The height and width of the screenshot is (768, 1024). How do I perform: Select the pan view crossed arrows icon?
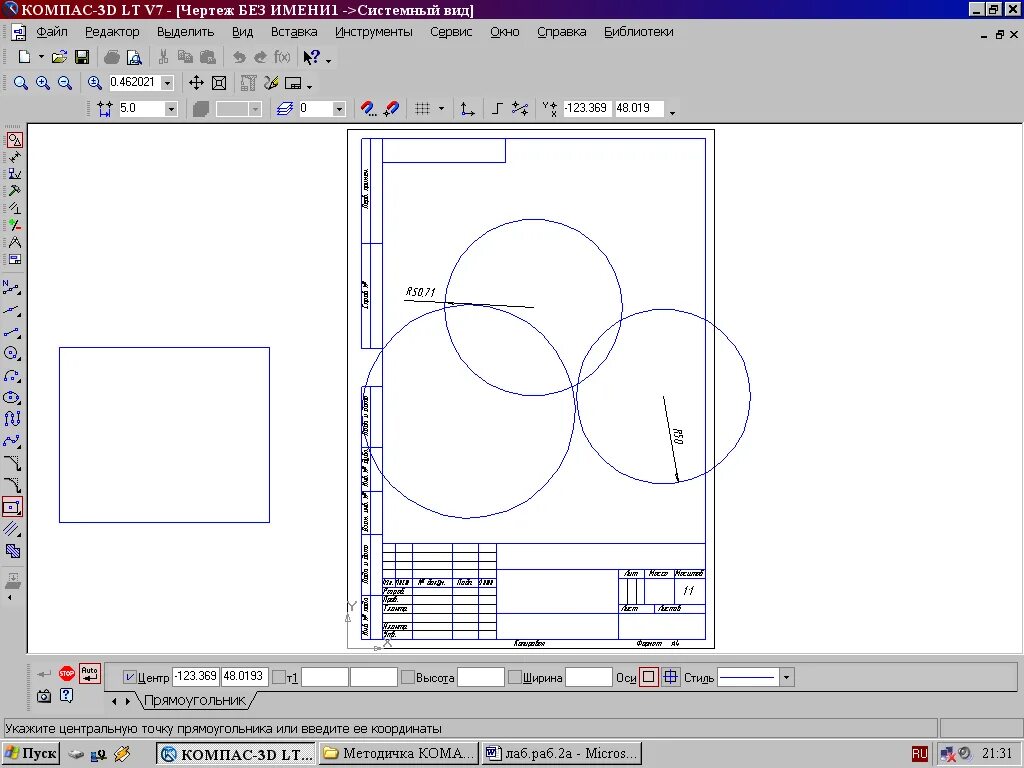pyautogui.click(x=196, y=83)
